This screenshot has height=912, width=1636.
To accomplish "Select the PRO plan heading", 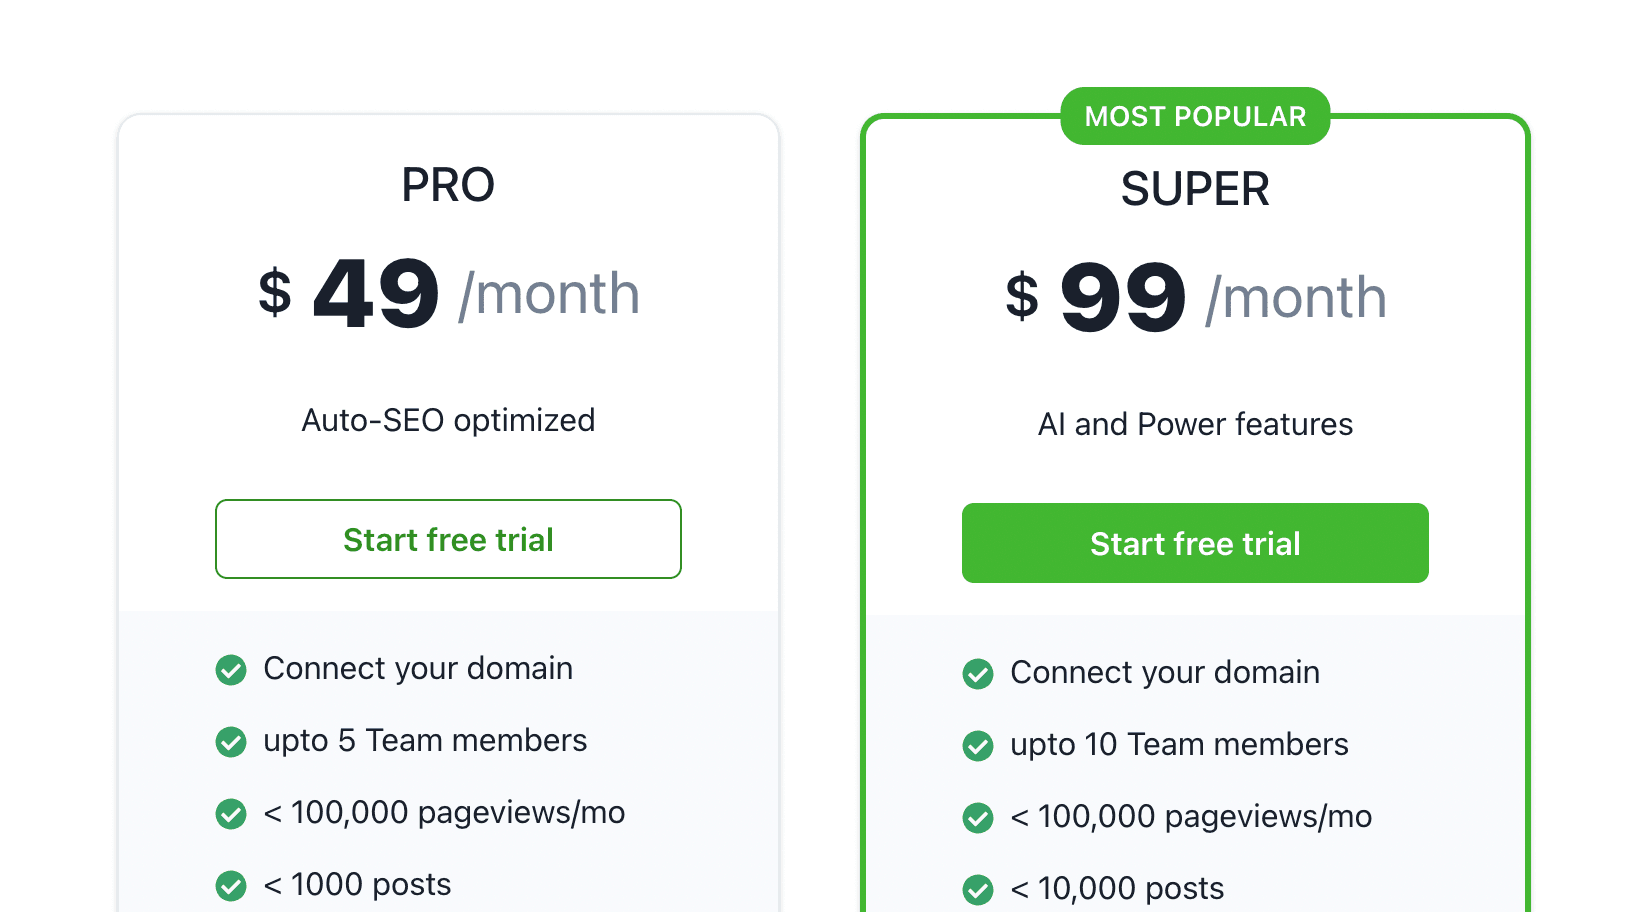I will coord(448,185).
